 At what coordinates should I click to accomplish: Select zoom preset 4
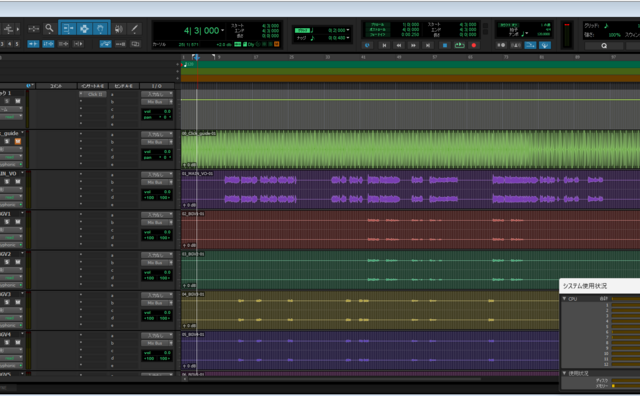tap(9, 44)
